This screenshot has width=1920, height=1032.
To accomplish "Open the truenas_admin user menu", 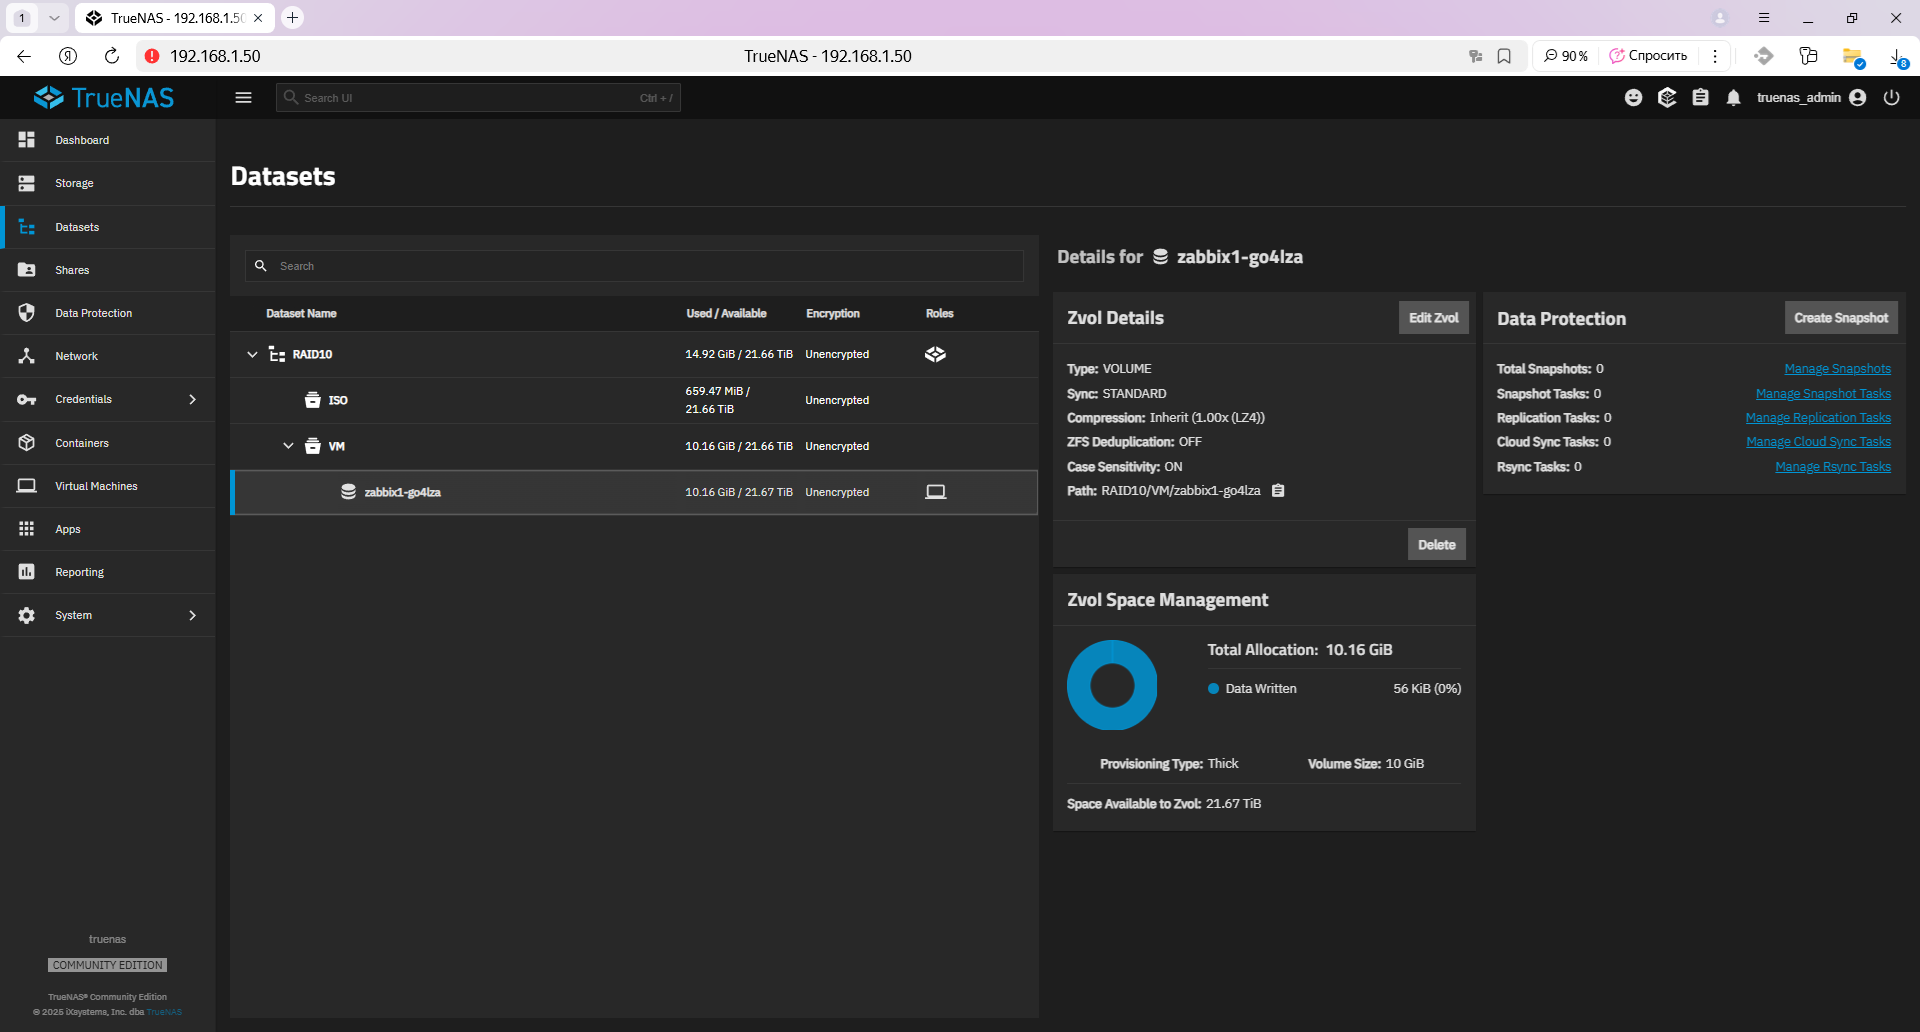I will (x=1811, y=97).
